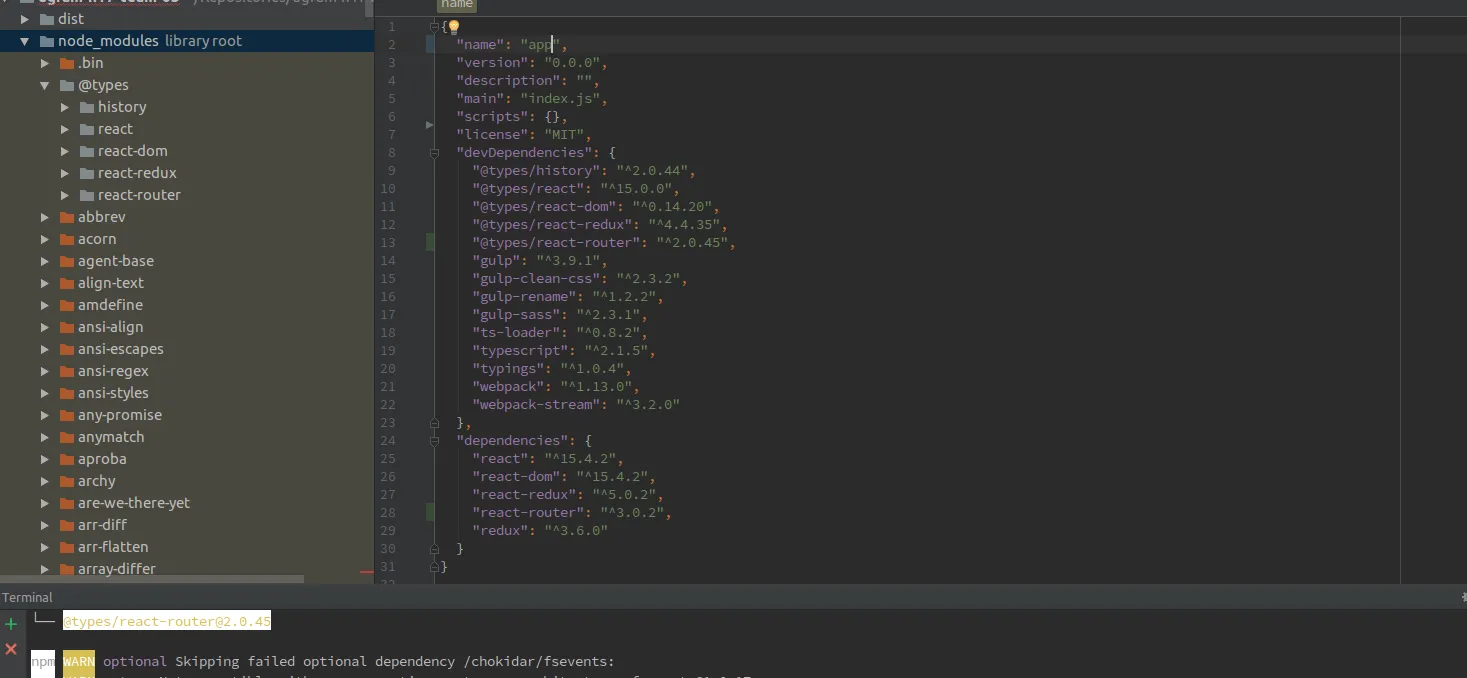Click the history folder icon

(87, 107)
